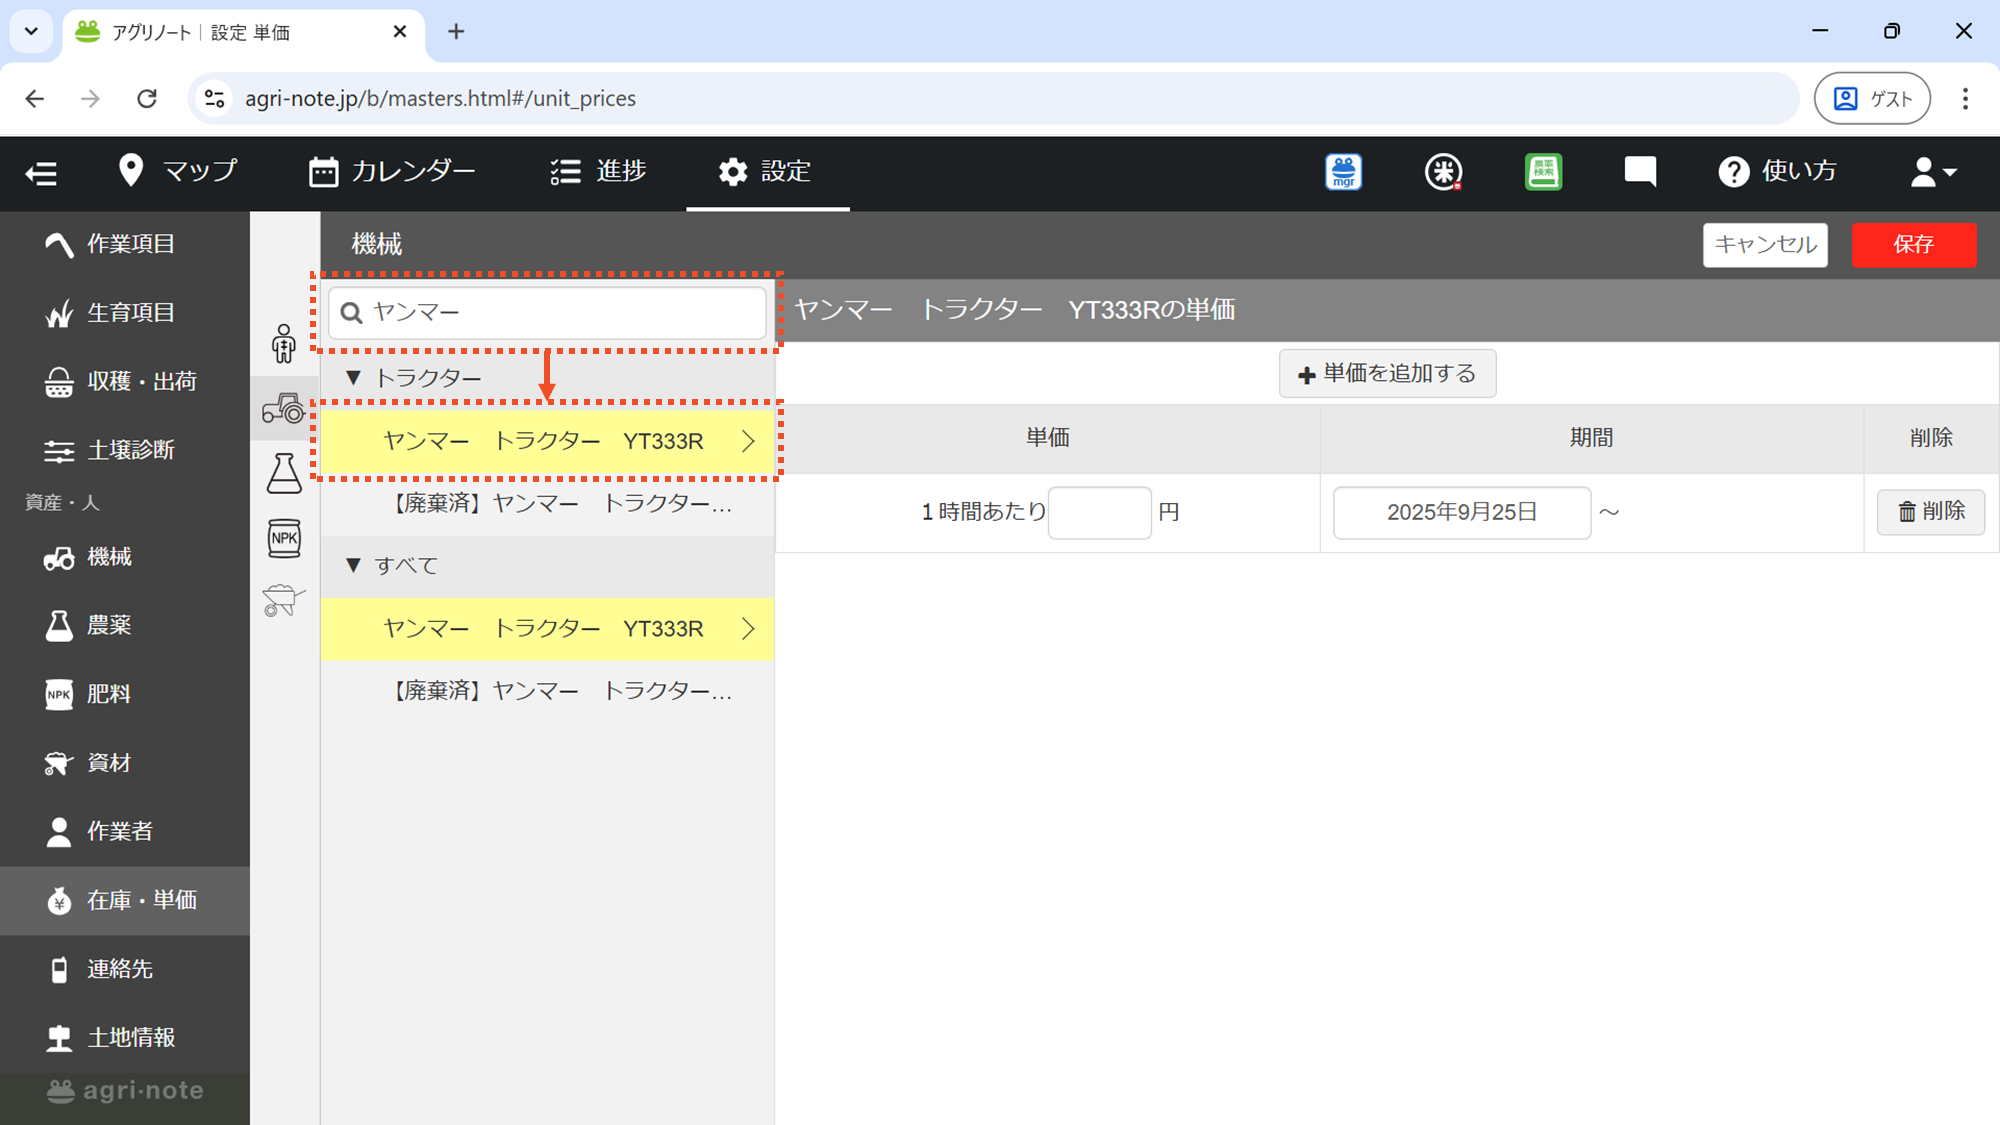Go to 生育項目 in sidebar
This screenshot has width=2000, height=1125.
coord(125,313)
